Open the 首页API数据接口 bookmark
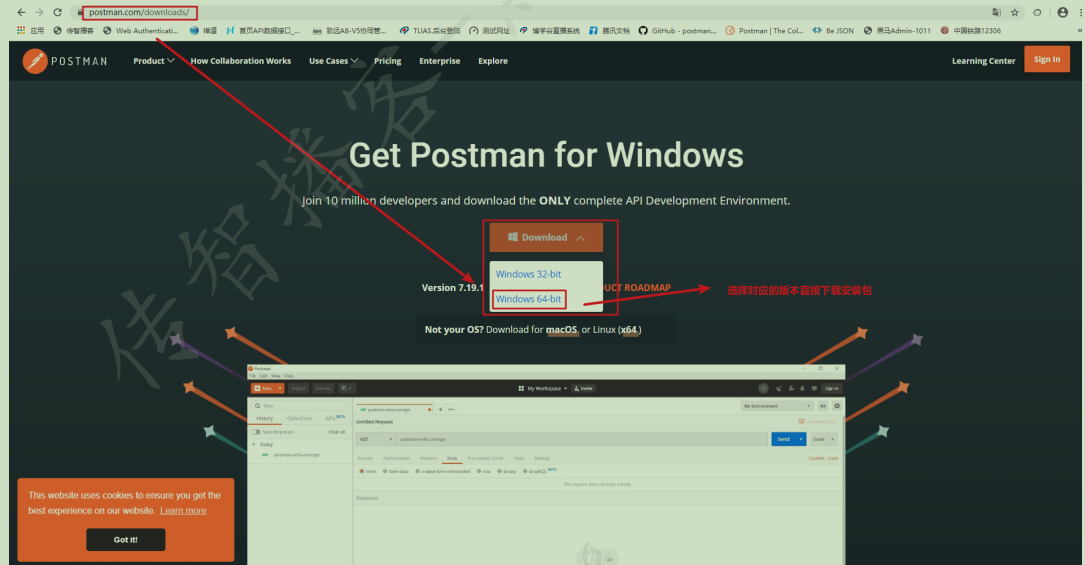The width and height of the screenshot is (1085, 565). [263, 30]
